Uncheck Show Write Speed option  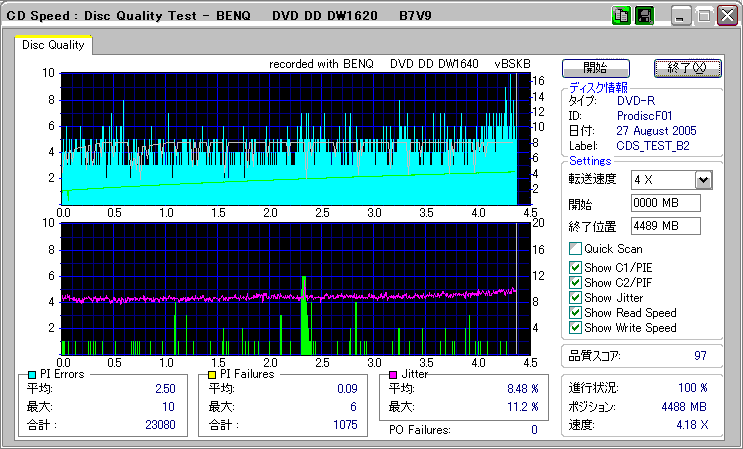pos(575,327)
